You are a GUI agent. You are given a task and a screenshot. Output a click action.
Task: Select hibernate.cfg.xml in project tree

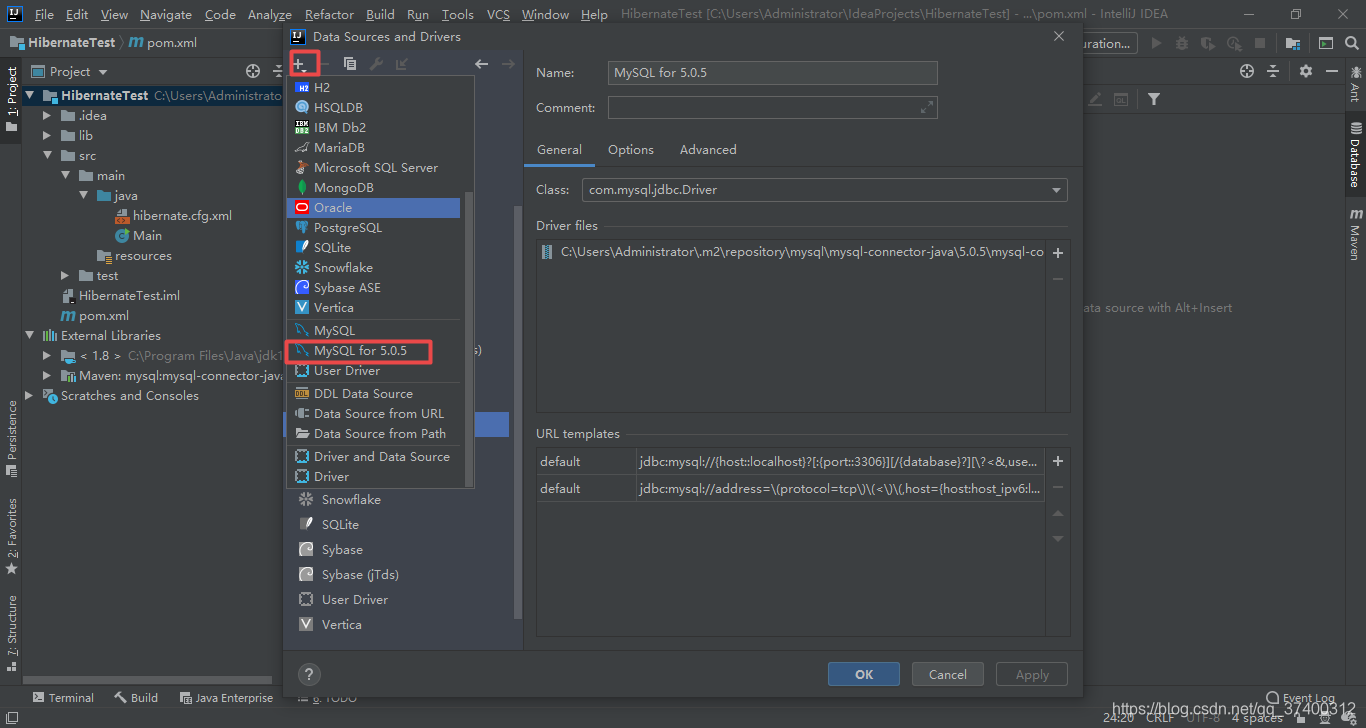pyautogui.click(x=174, y=215)
